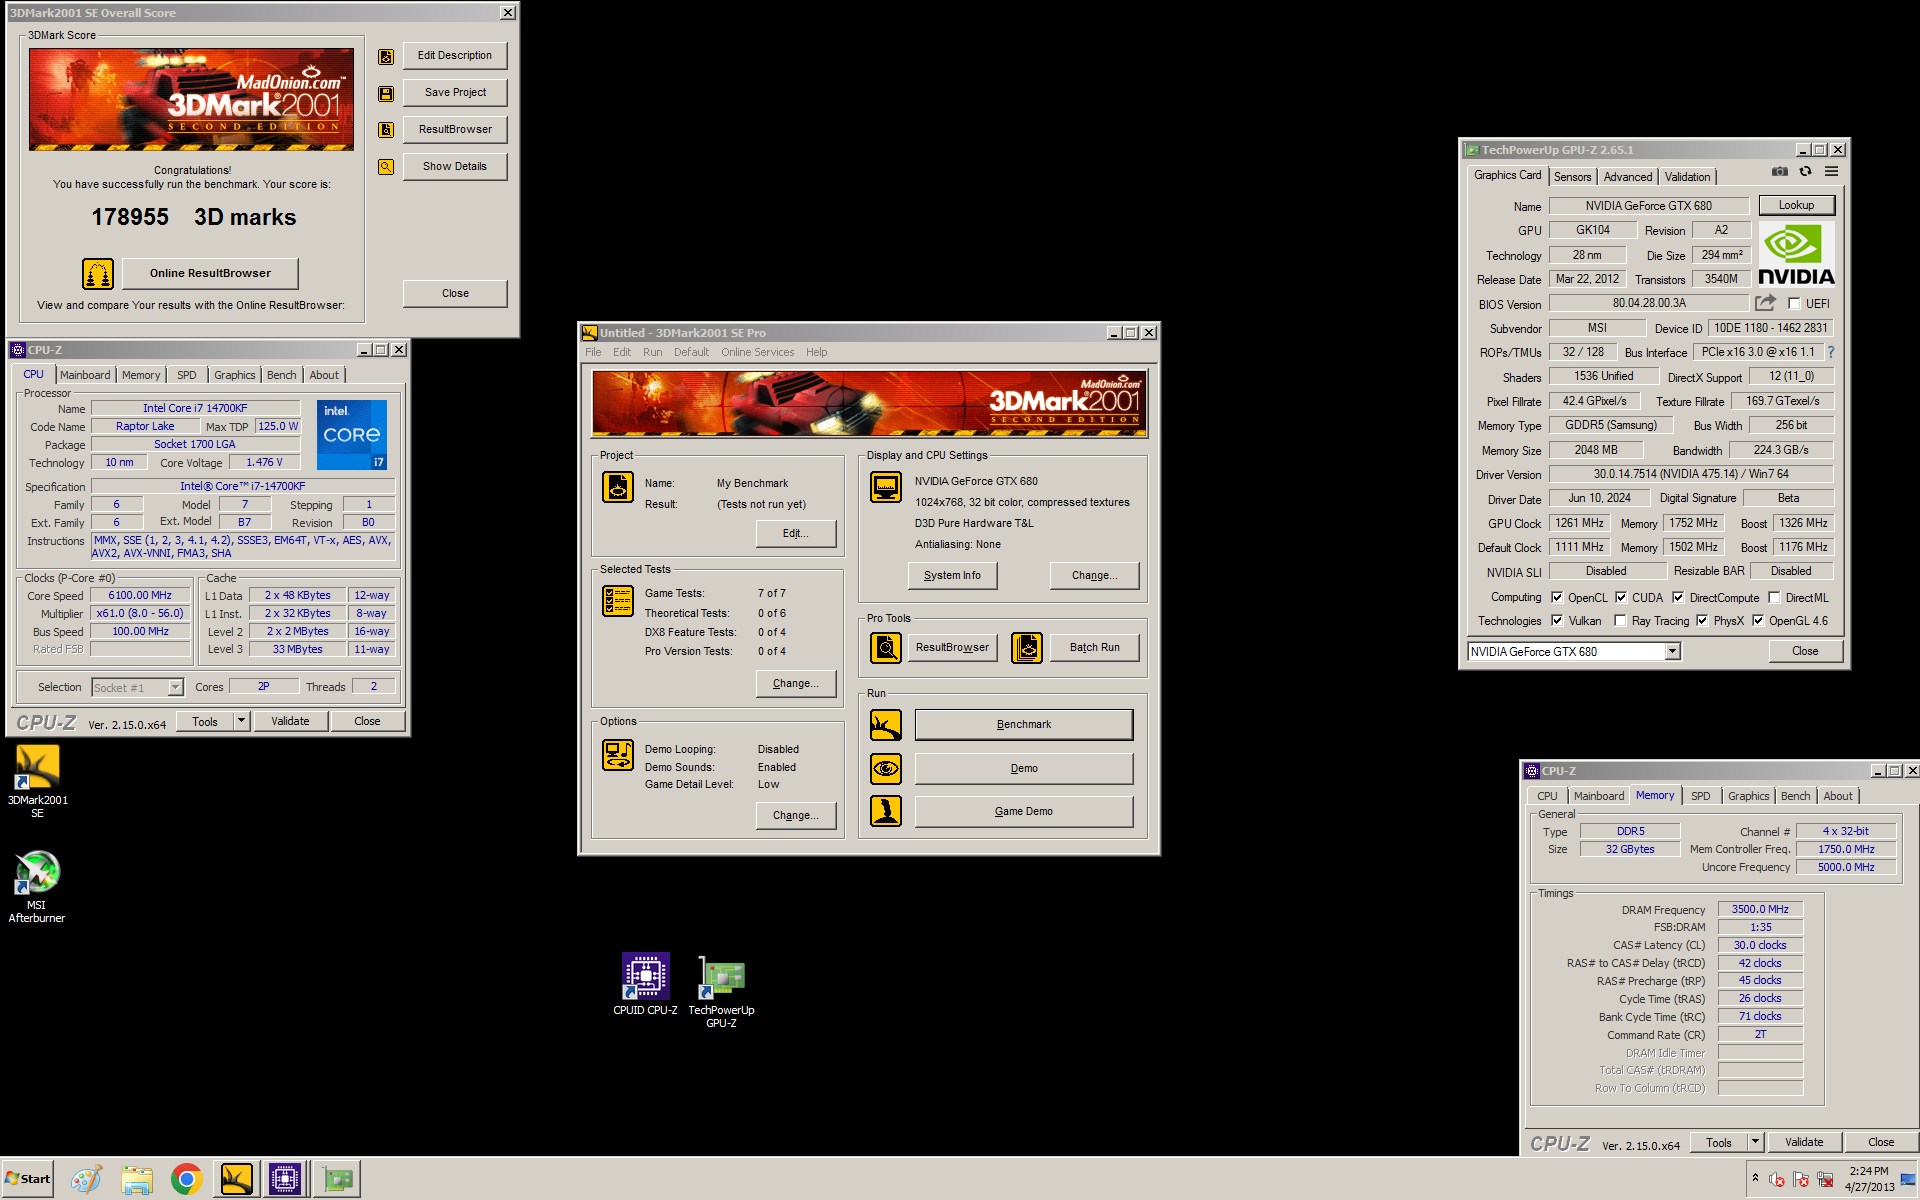The height and width of the screenshot is (1200, 1920).
Task: Click the Online ResultBrowser icon
Action: tap(98, 273)
